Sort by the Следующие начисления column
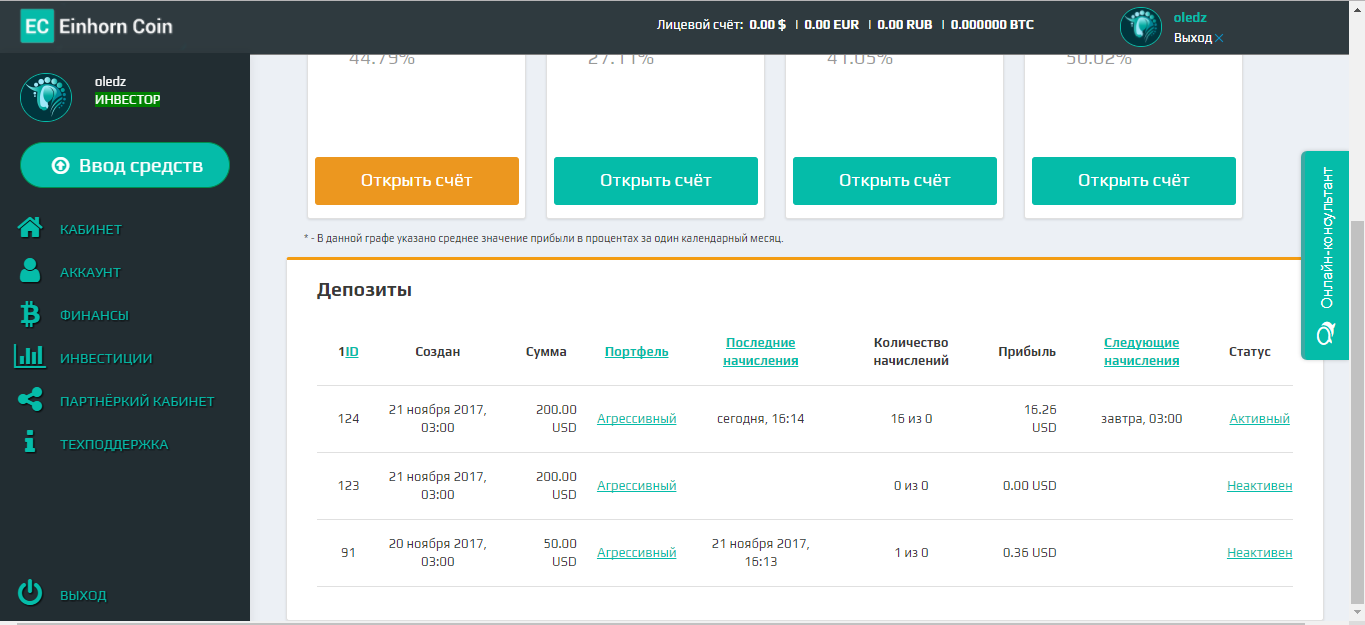This screenshot has width=1365, height=625. click(1141, 352)
